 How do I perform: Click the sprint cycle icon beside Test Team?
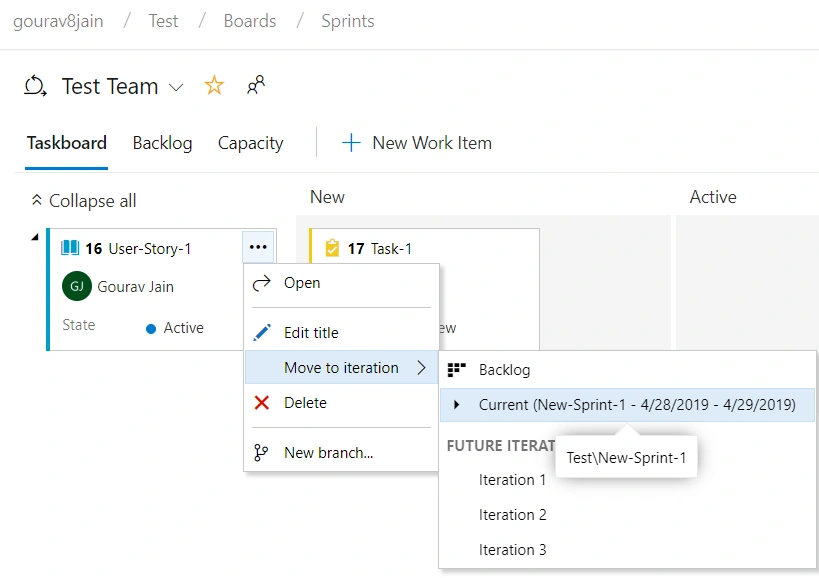(35, 86)
